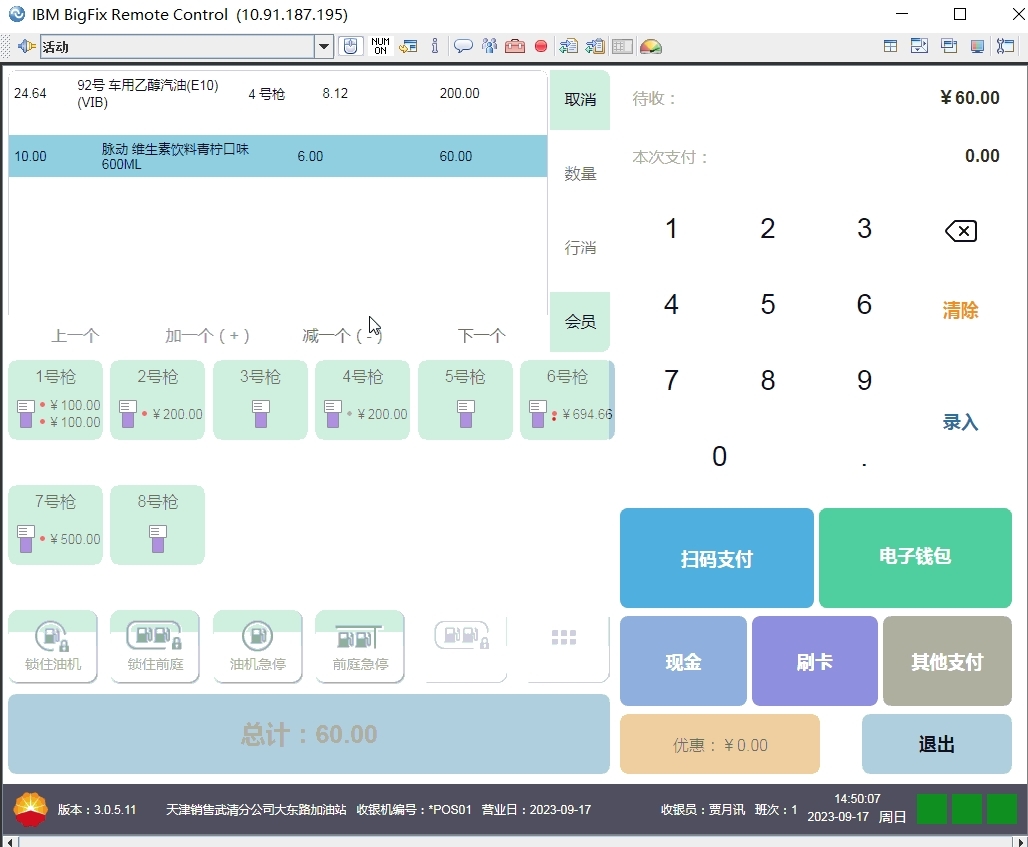Toggle the NUM ON num lock indicator
The height and width of the screenshot is (847, 1028).
pyautogui.click(x=380, y=46)
